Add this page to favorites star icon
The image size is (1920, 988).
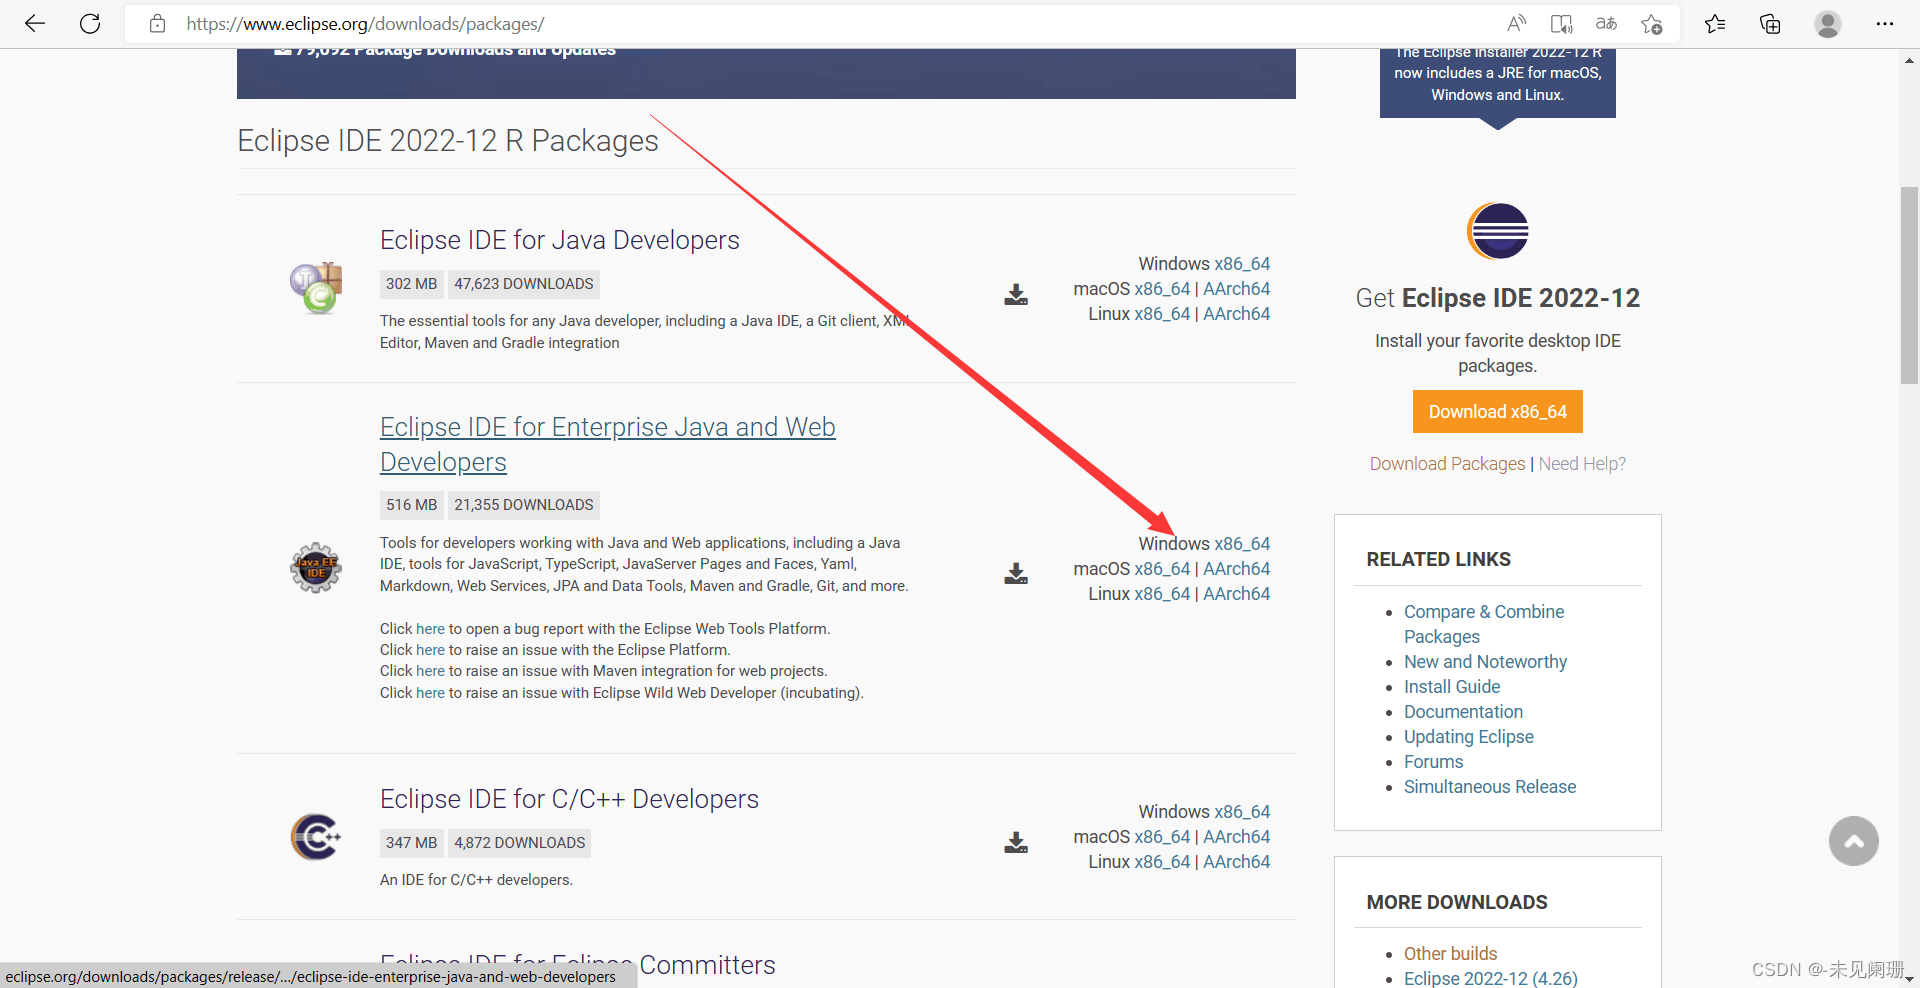[1651, 24]
